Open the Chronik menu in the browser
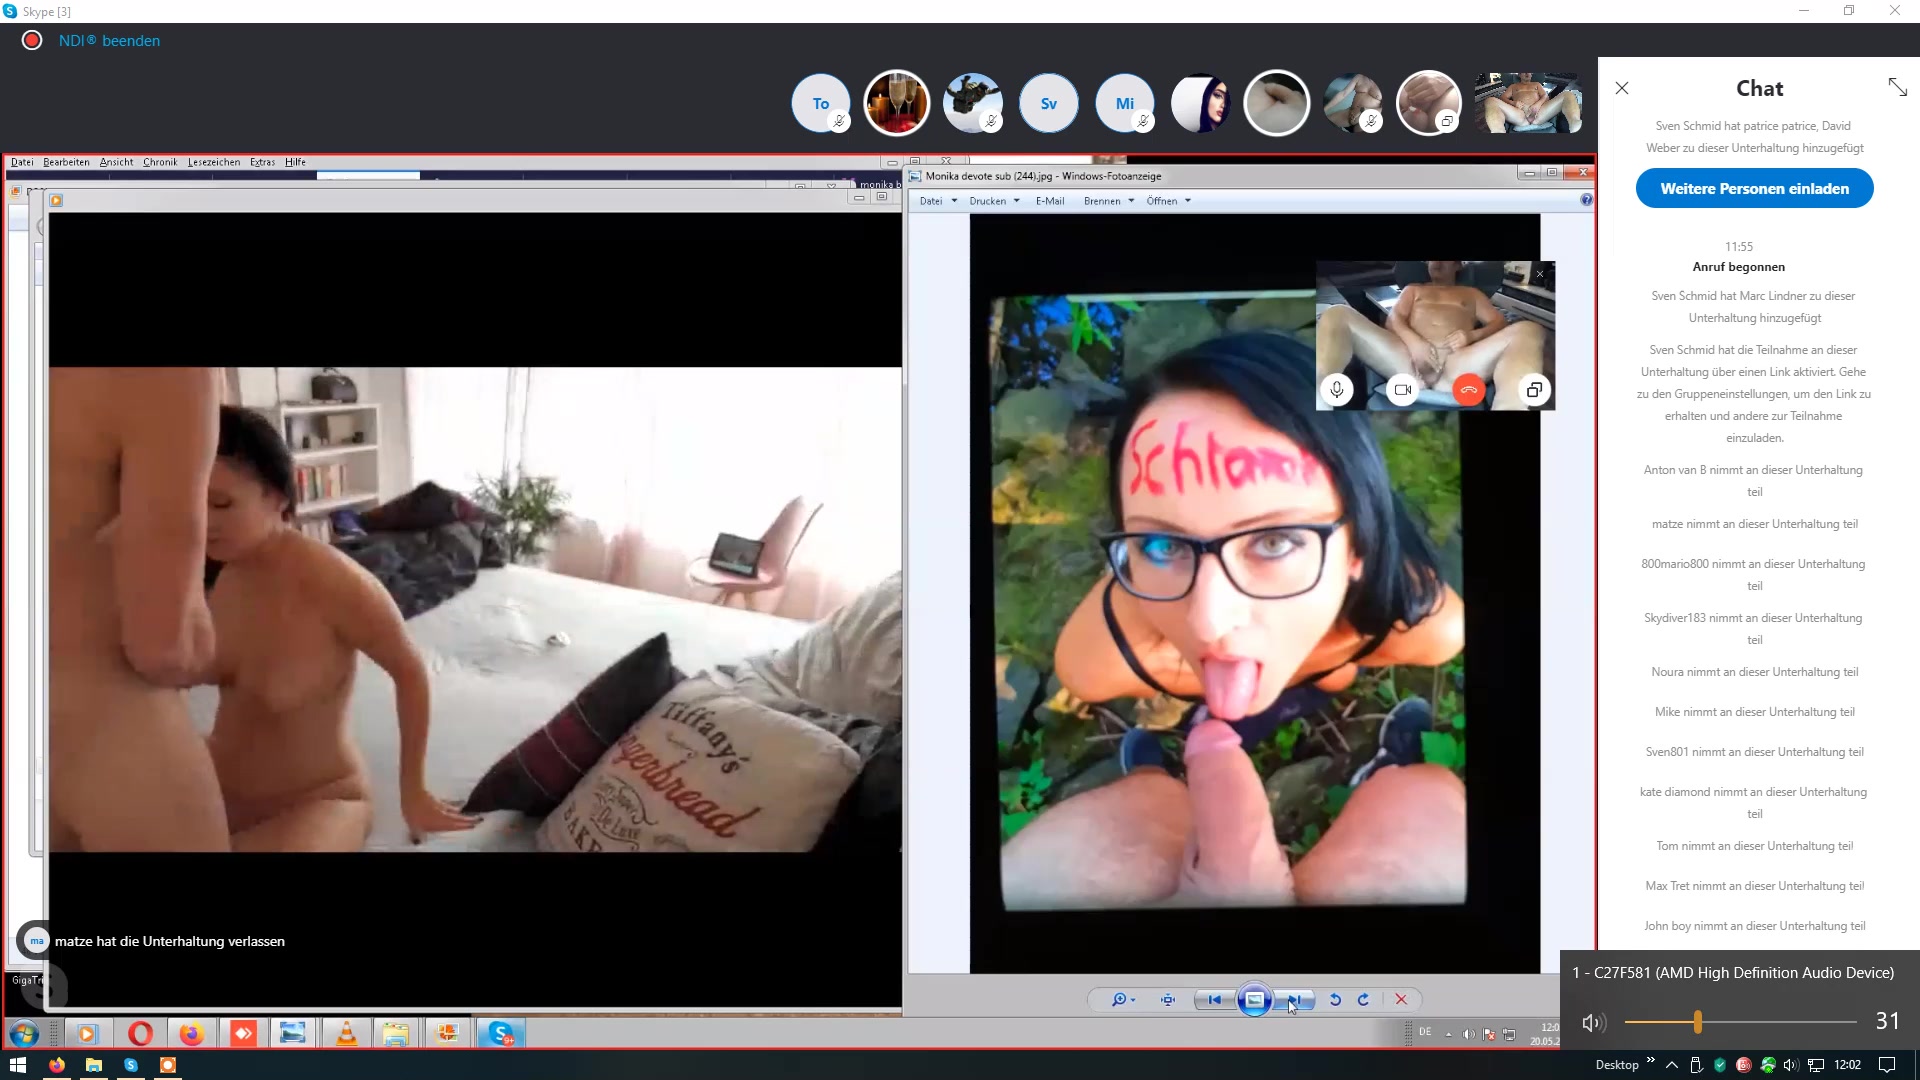This screenshot has height=1080, width=1920. tap(159, 162)
